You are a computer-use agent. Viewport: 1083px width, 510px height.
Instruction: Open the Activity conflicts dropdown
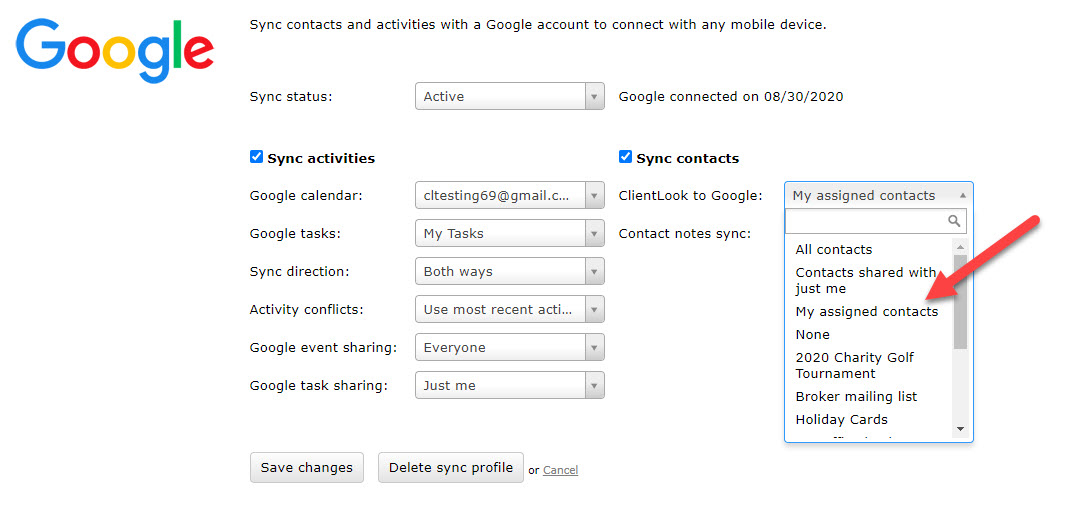click(510, 310)
